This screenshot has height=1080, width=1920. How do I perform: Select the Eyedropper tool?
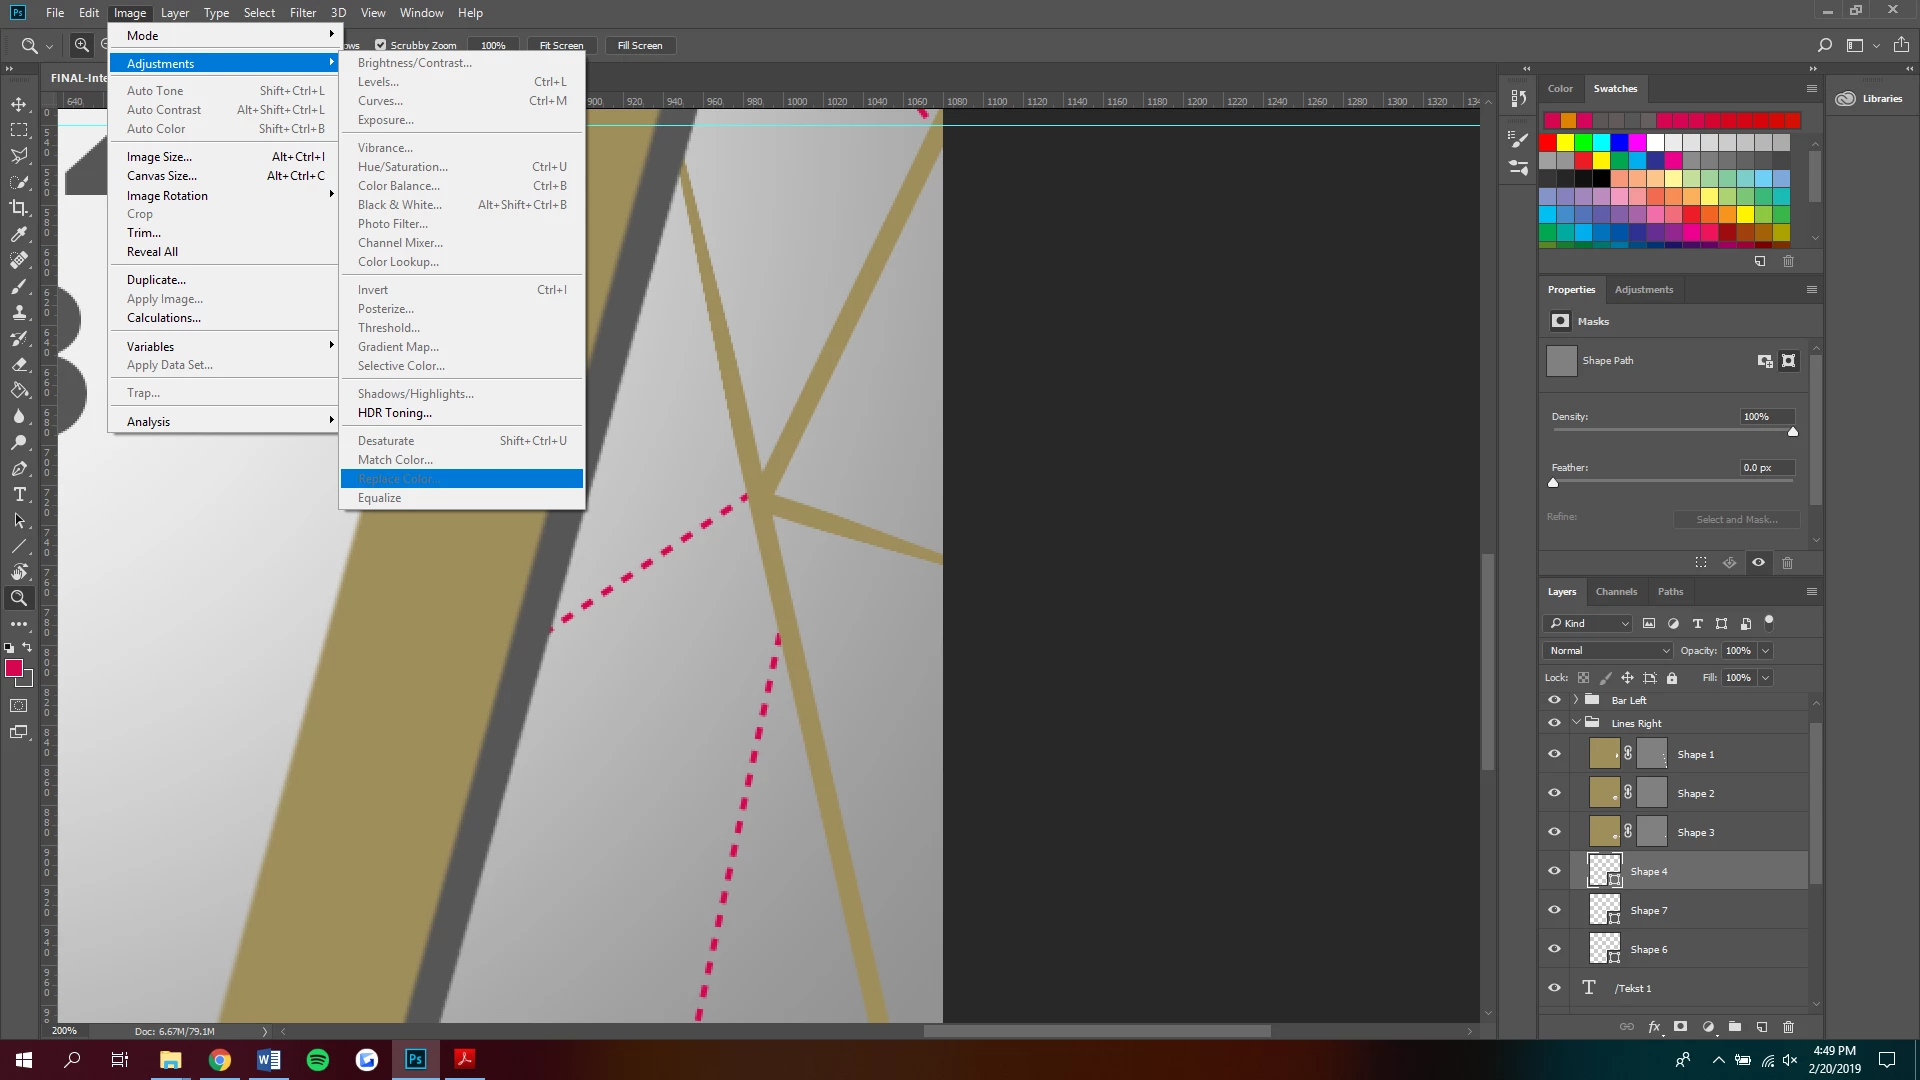pyautogui.click(x=19, y=234)
